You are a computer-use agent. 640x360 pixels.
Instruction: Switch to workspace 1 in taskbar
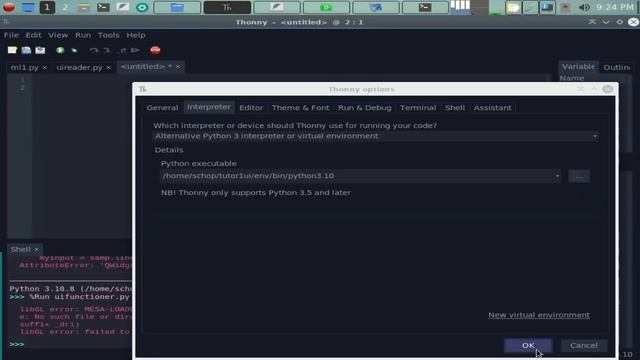(47, 7)
